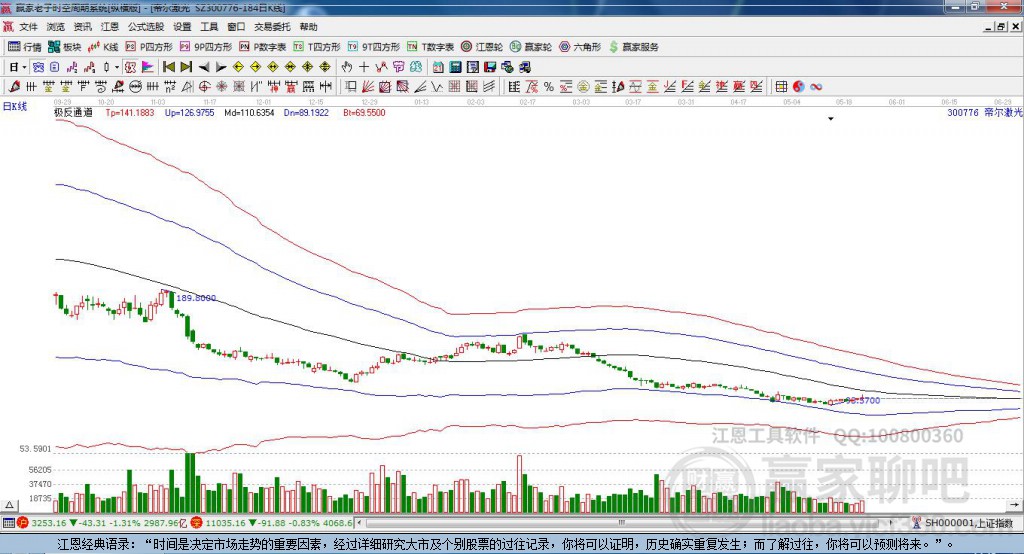1024x554 pixels.
Task: Click the 极反通道 indicator label
Action: point(73,112)
